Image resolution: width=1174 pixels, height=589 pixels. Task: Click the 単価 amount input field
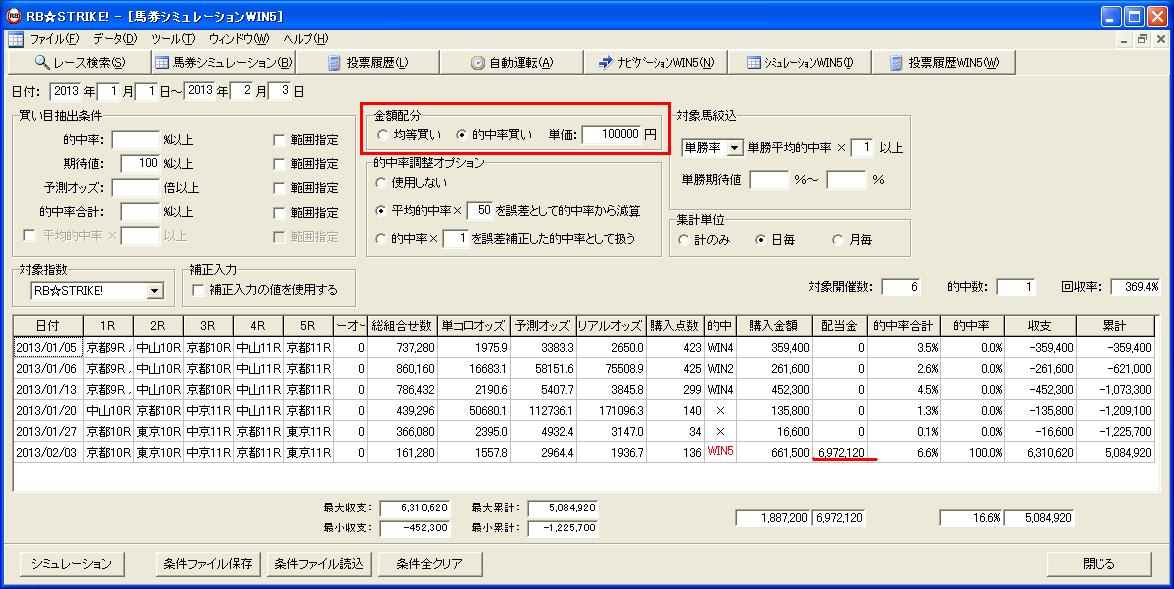click(x=611, y=135)
